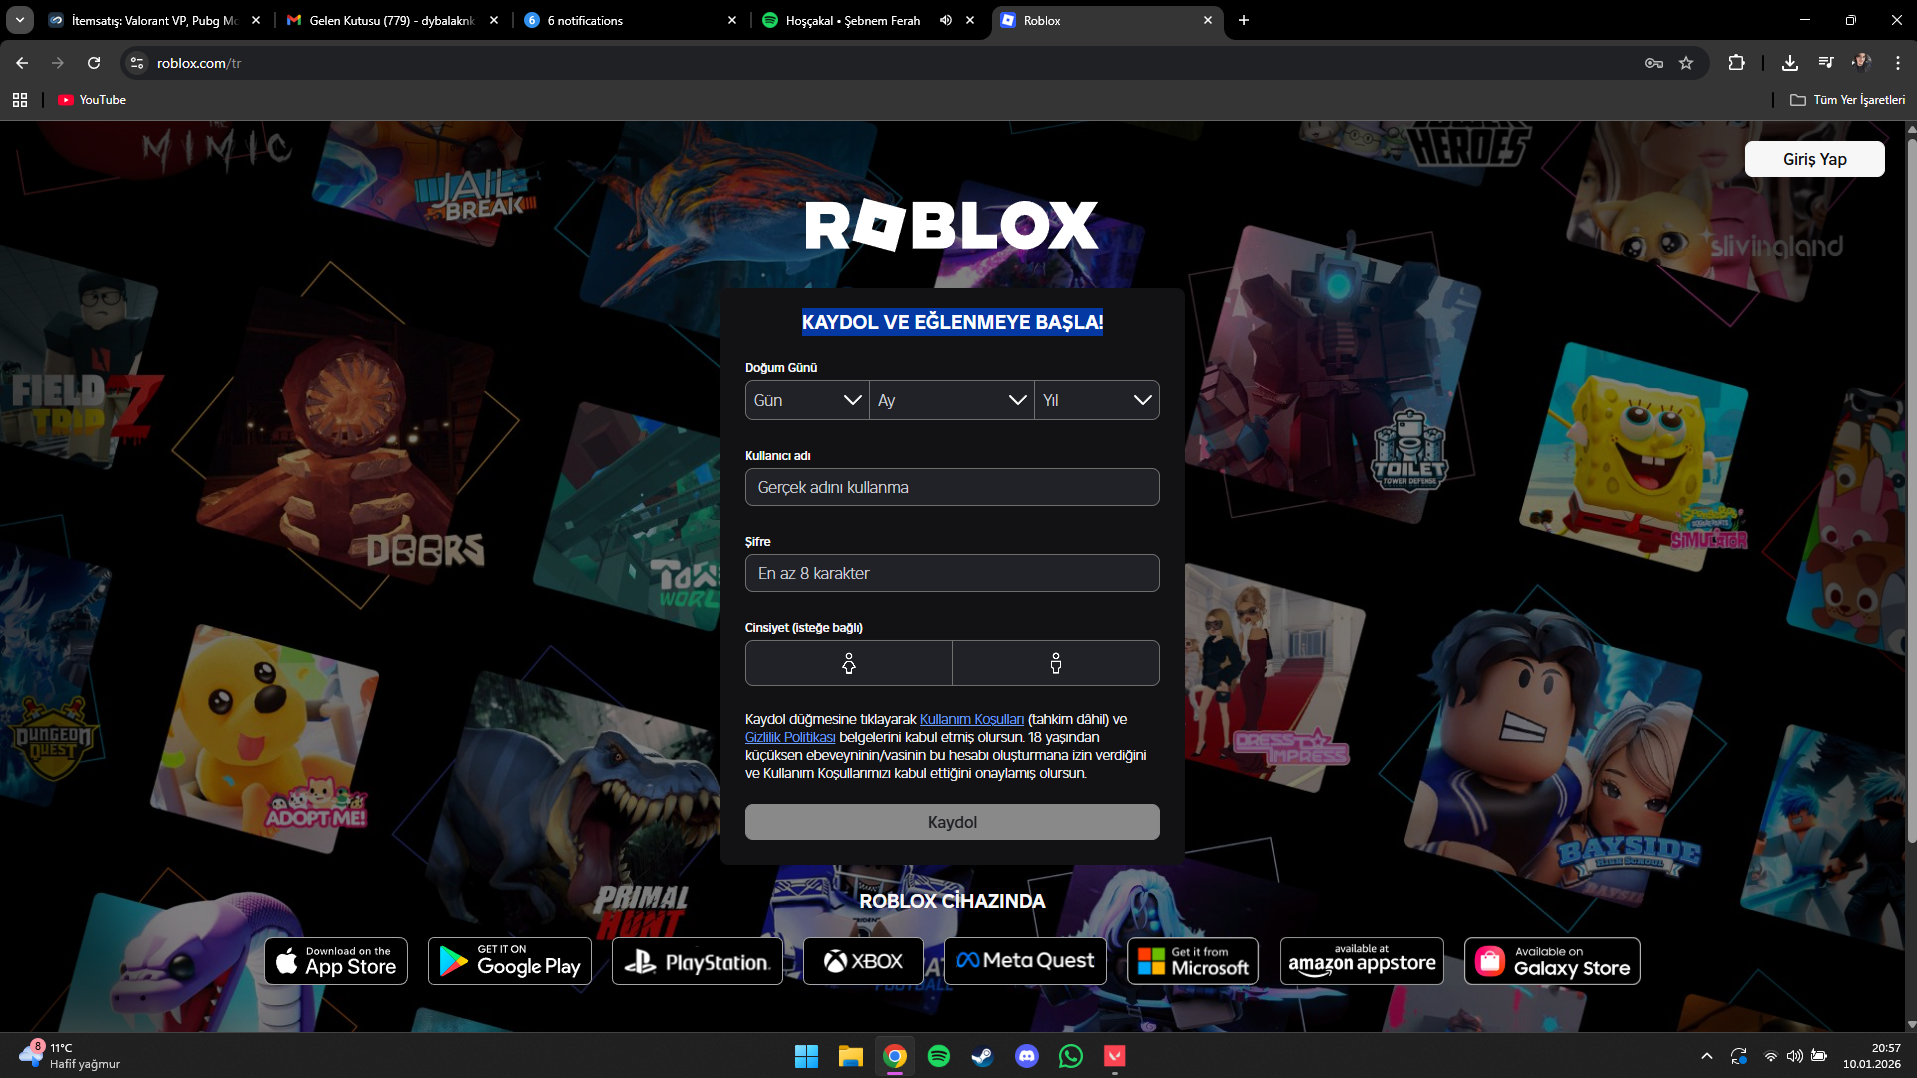The width and height of the screenshot is (1917, 1078).
Task: Expand the Yıl year dropdown
Action: tap(1097, 400)
